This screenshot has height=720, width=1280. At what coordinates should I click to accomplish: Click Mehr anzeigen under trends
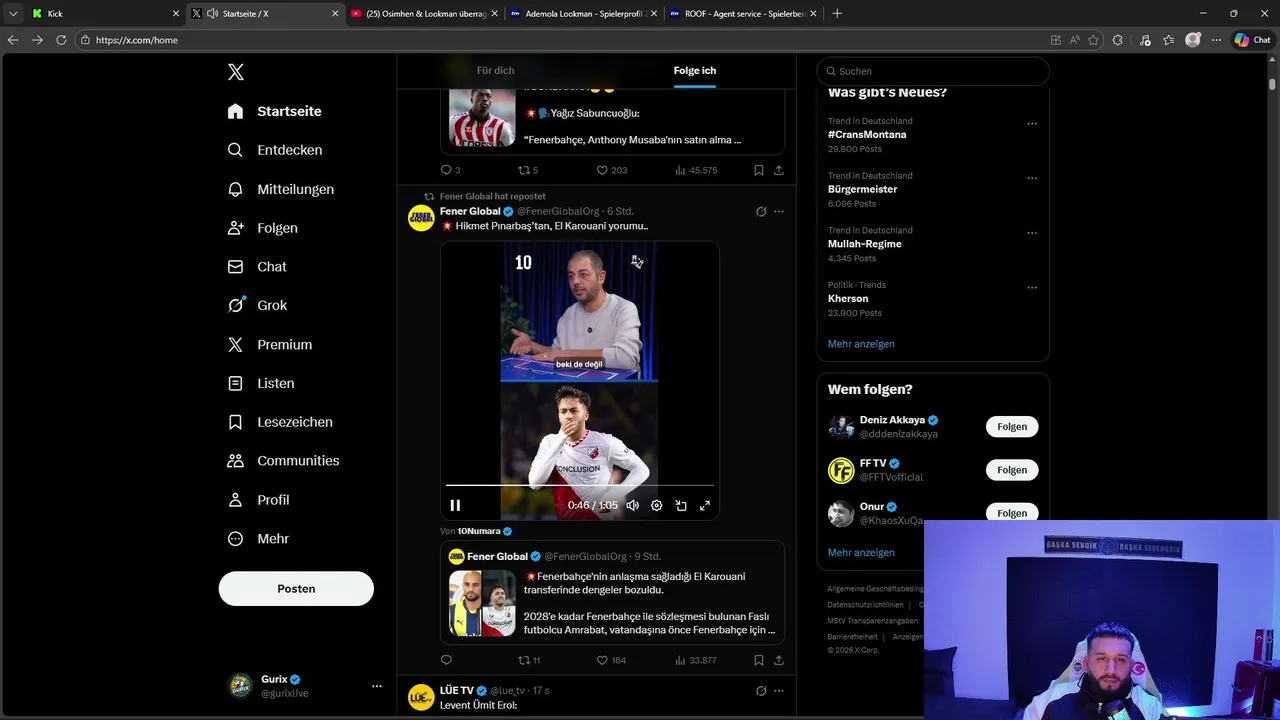pos(861,344)
